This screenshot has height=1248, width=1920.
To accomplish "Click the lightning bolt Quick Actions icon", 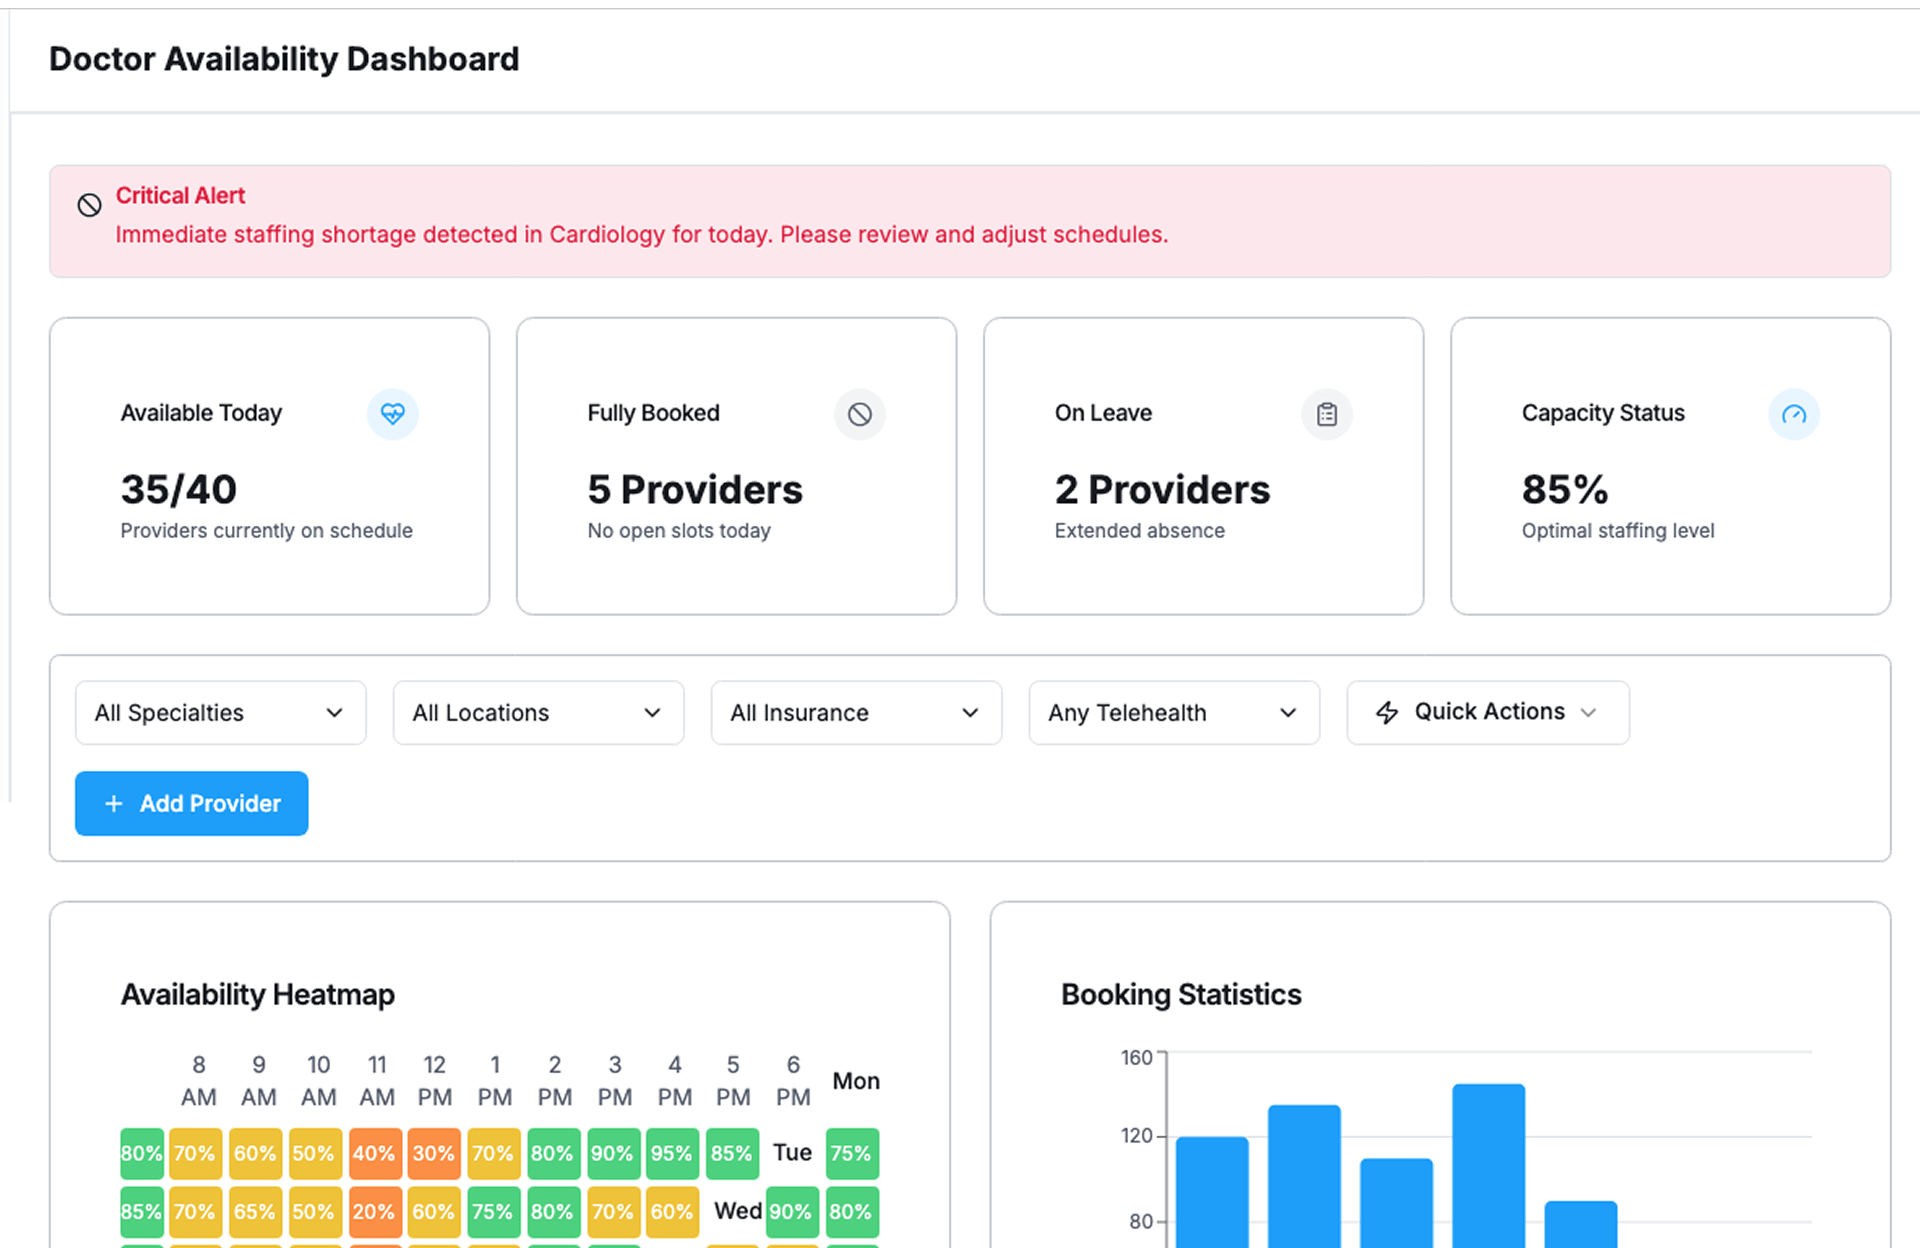I will coord(1387,712).
